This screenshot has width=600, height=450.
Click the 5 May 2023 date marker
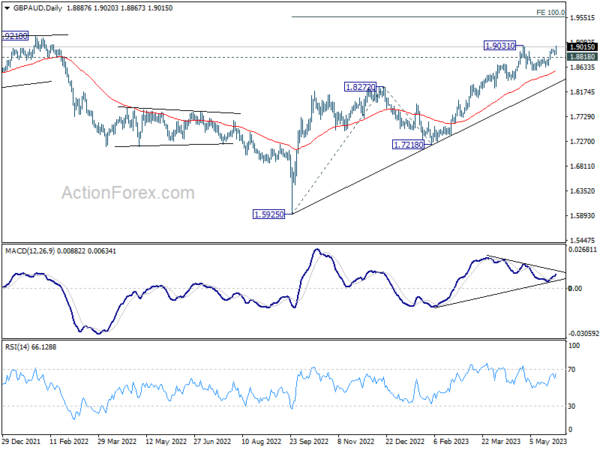click(x=547, y=441)
